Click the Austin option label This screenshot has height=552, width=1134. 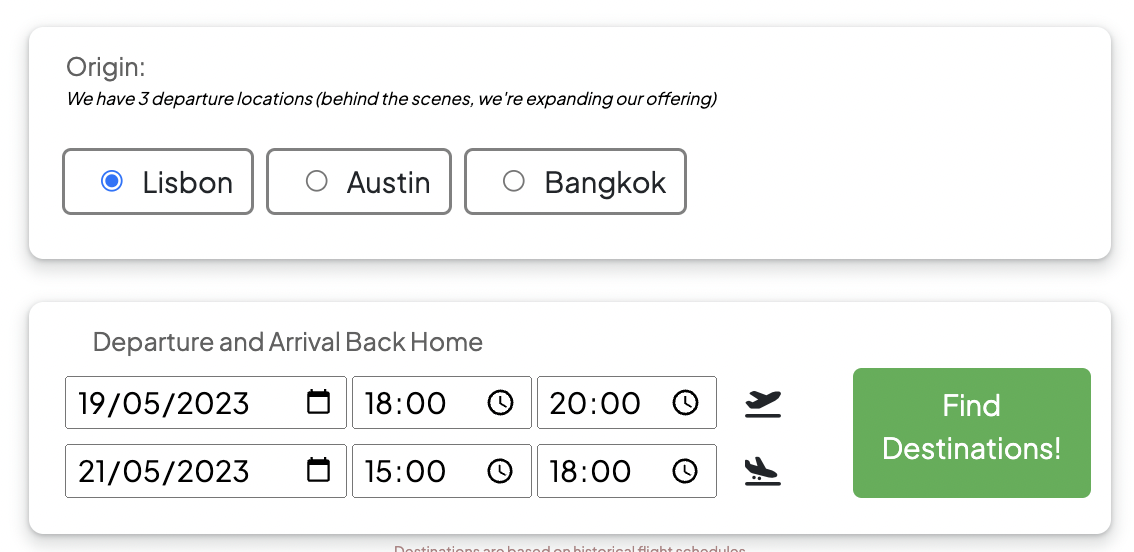(x=388, y=182)
